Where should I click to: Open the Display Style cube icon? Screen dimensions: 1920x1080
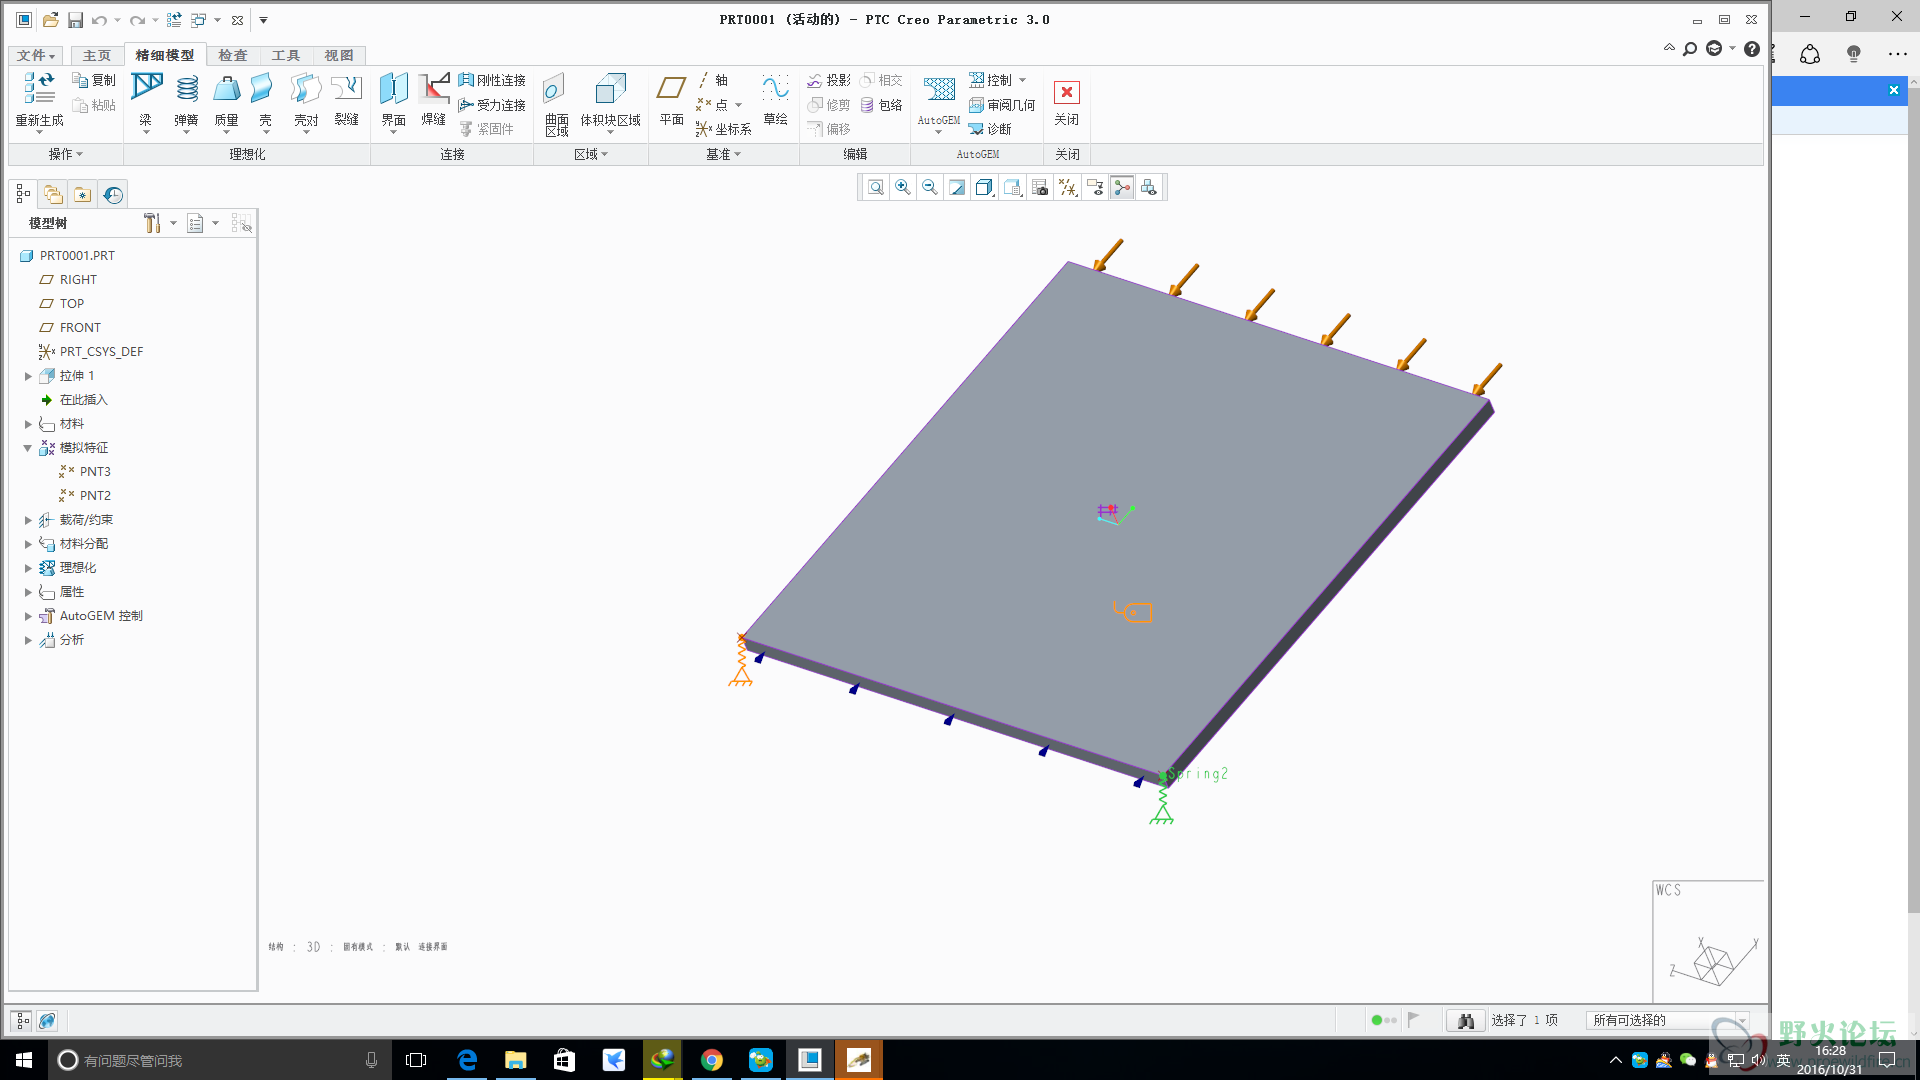(x=984, y=188)
